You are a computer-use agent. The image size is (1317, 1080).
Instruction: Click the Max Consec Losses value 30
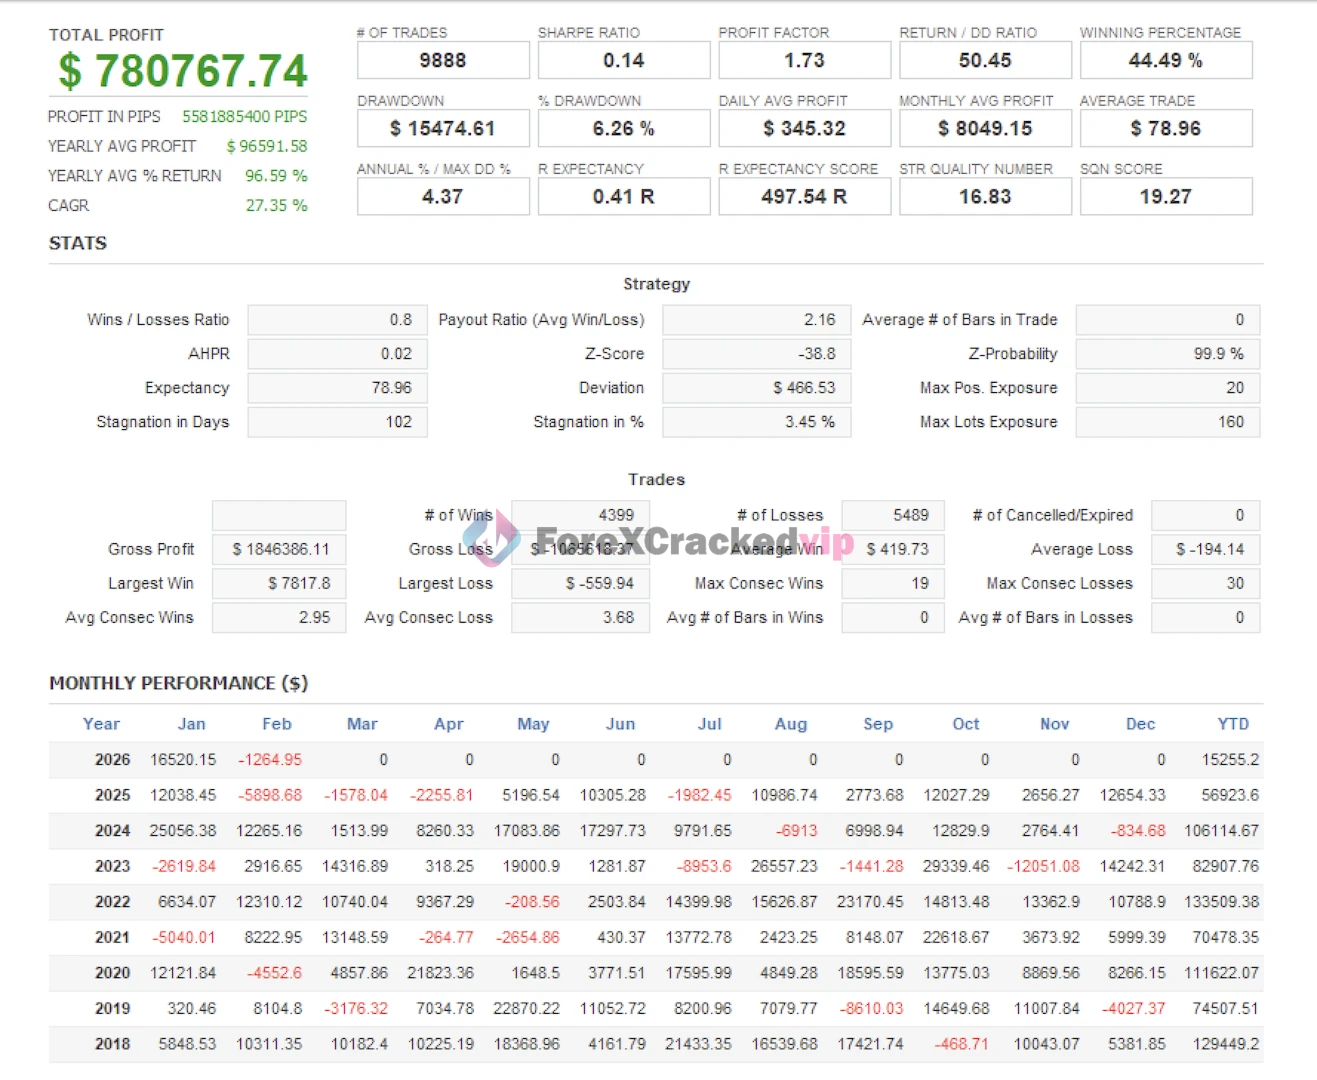(x=1205, y=583)
